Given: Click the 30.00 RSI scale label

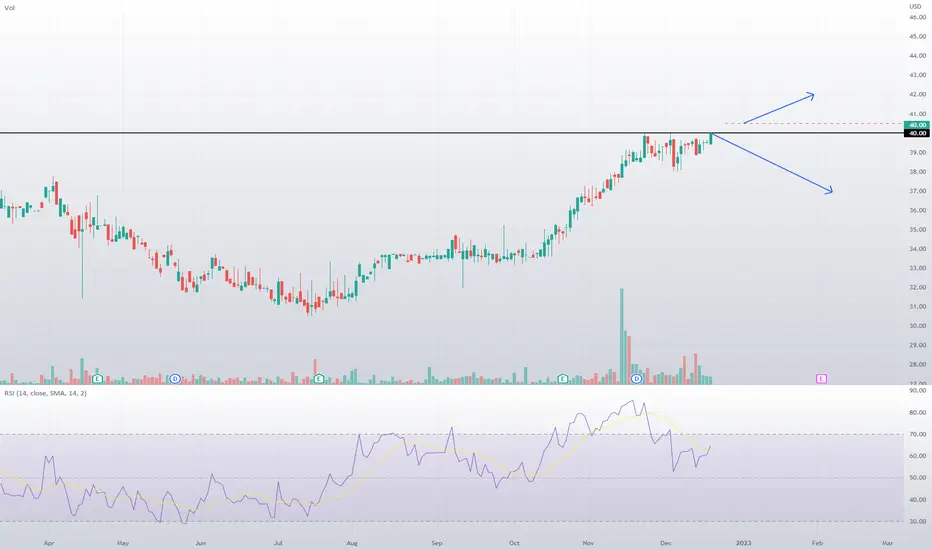Looking at the screenshot, I should 917,521.
